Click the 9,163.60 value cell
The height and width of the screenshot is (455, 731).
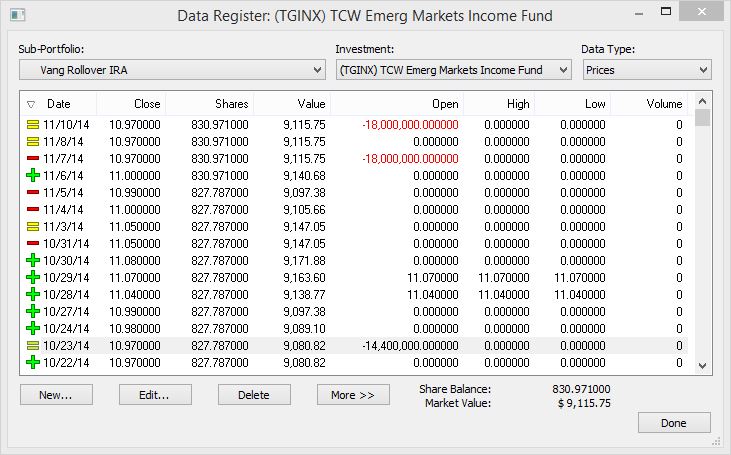pos(304,277)
